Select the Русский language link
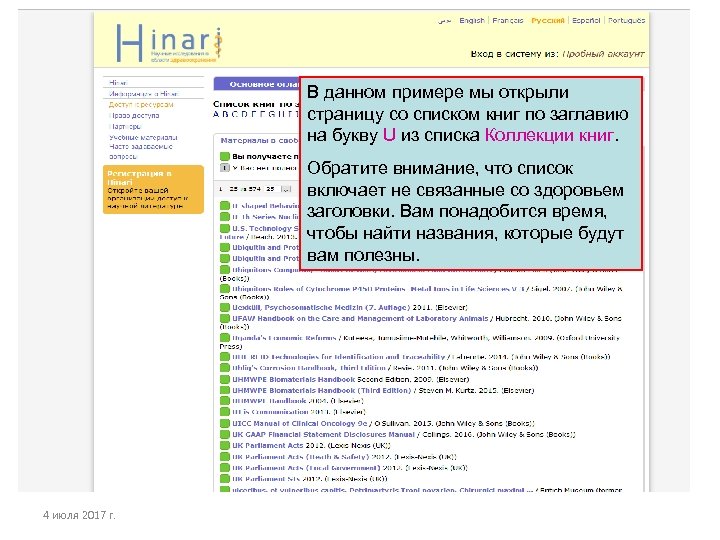Viewport: 720px width, 540px height. pos(547,20)
